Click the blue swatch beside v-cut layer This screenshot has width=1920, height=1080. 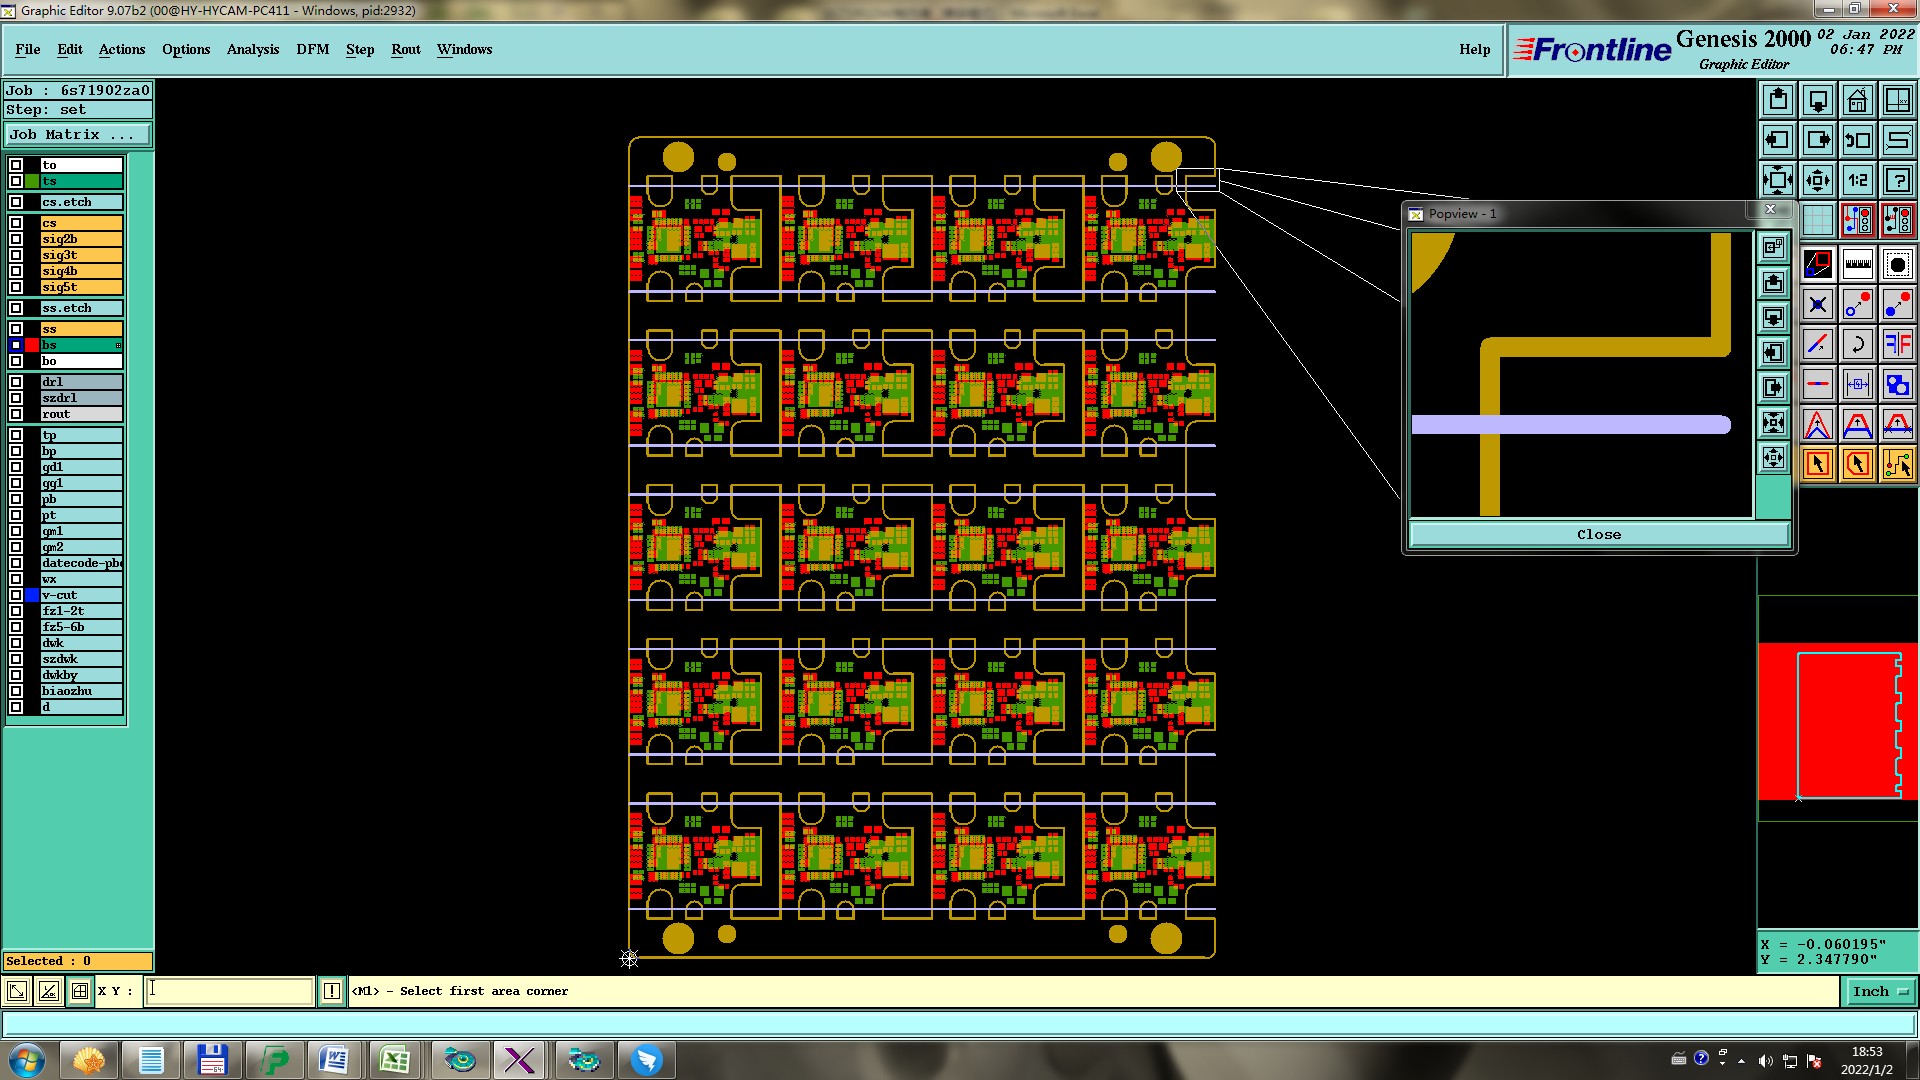point(32,595)
